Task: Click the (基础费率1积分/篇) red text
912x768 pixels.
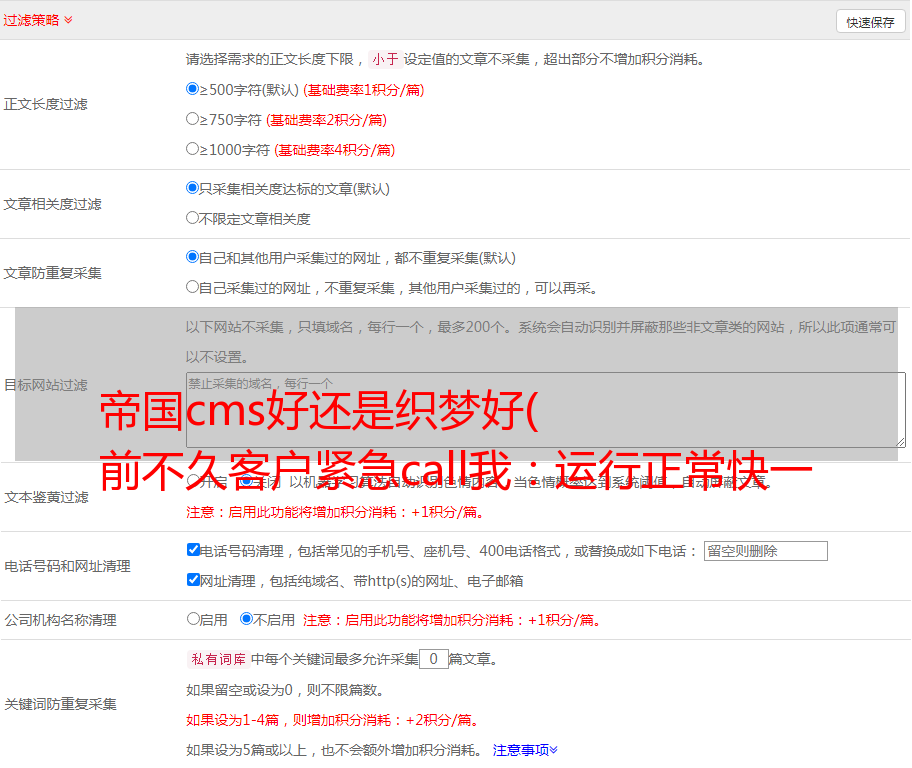Action: (364, 90)
